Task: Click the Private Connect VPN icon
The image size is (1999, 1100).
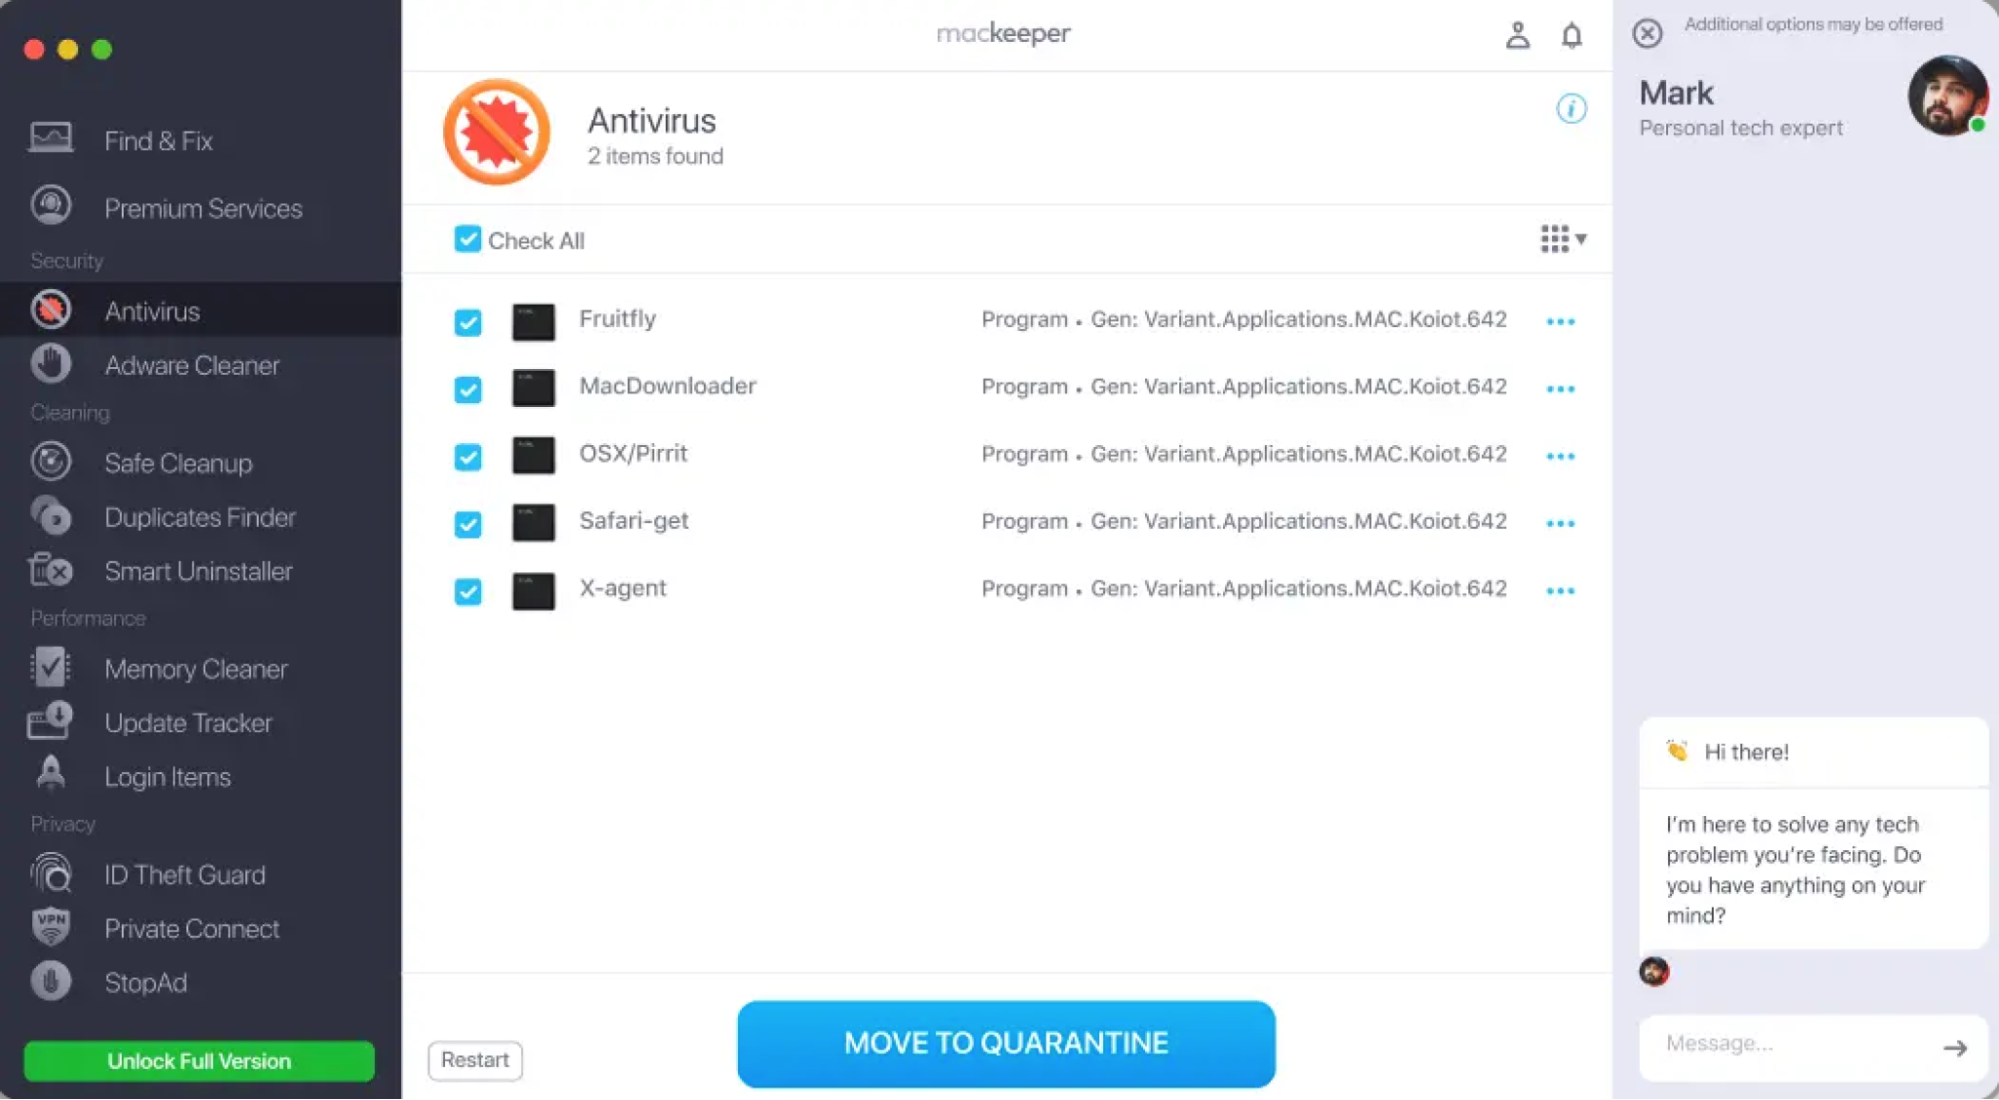Action: click(x=51, y=928)
